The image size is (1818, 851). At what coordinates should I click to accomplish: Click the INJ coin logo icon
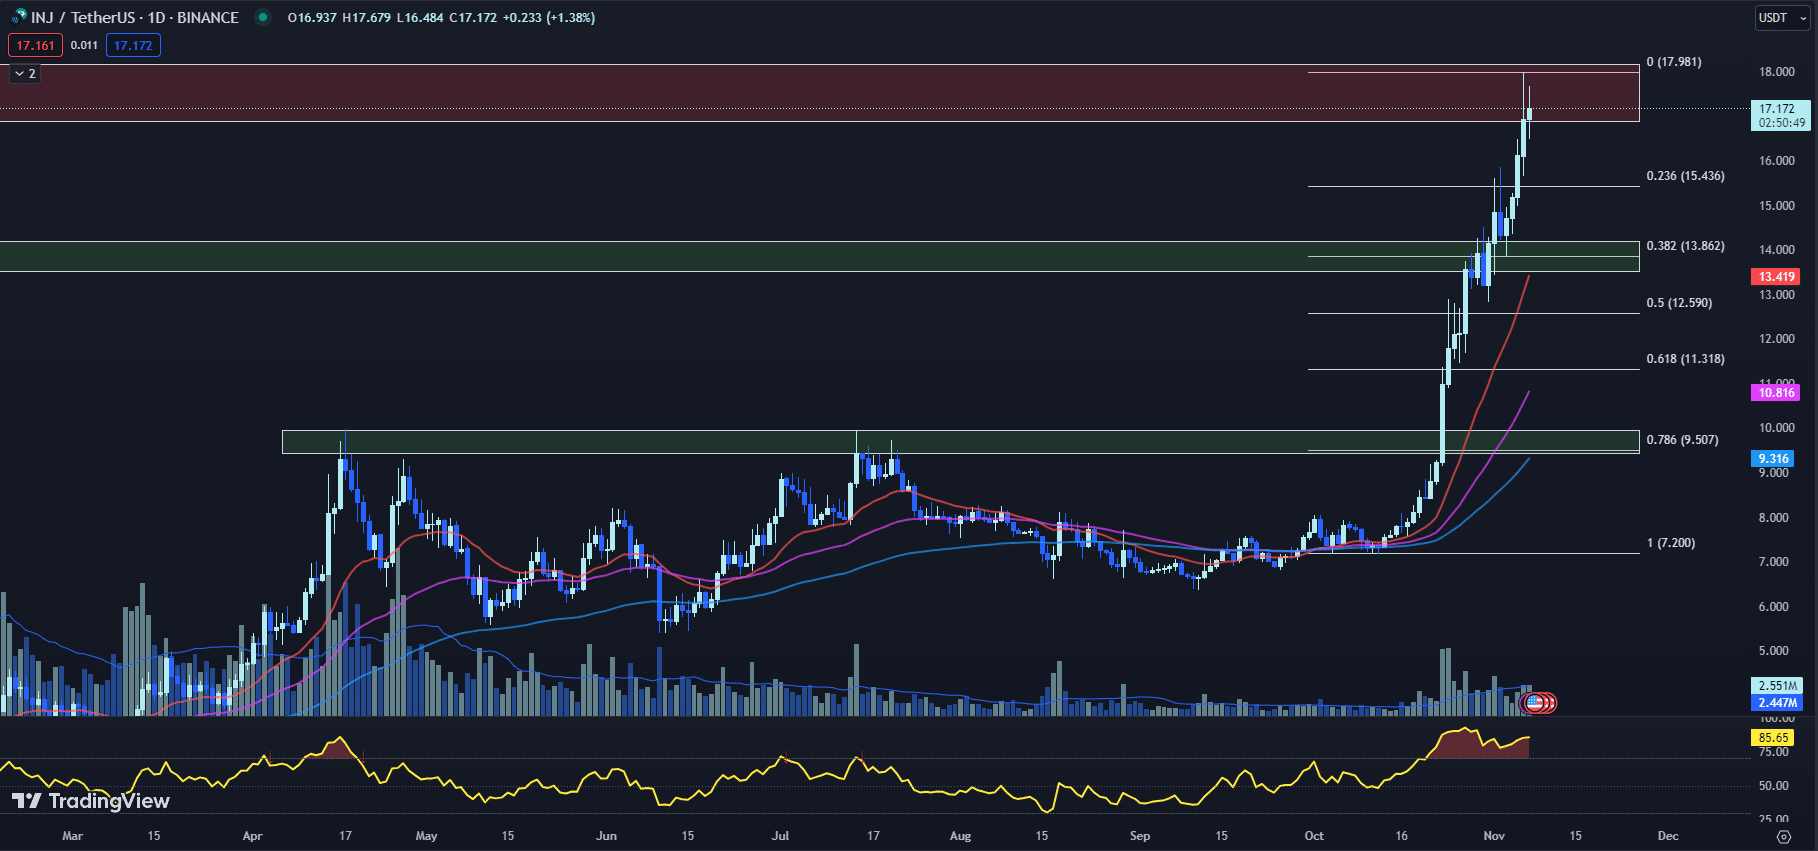(x=18, y=17)
